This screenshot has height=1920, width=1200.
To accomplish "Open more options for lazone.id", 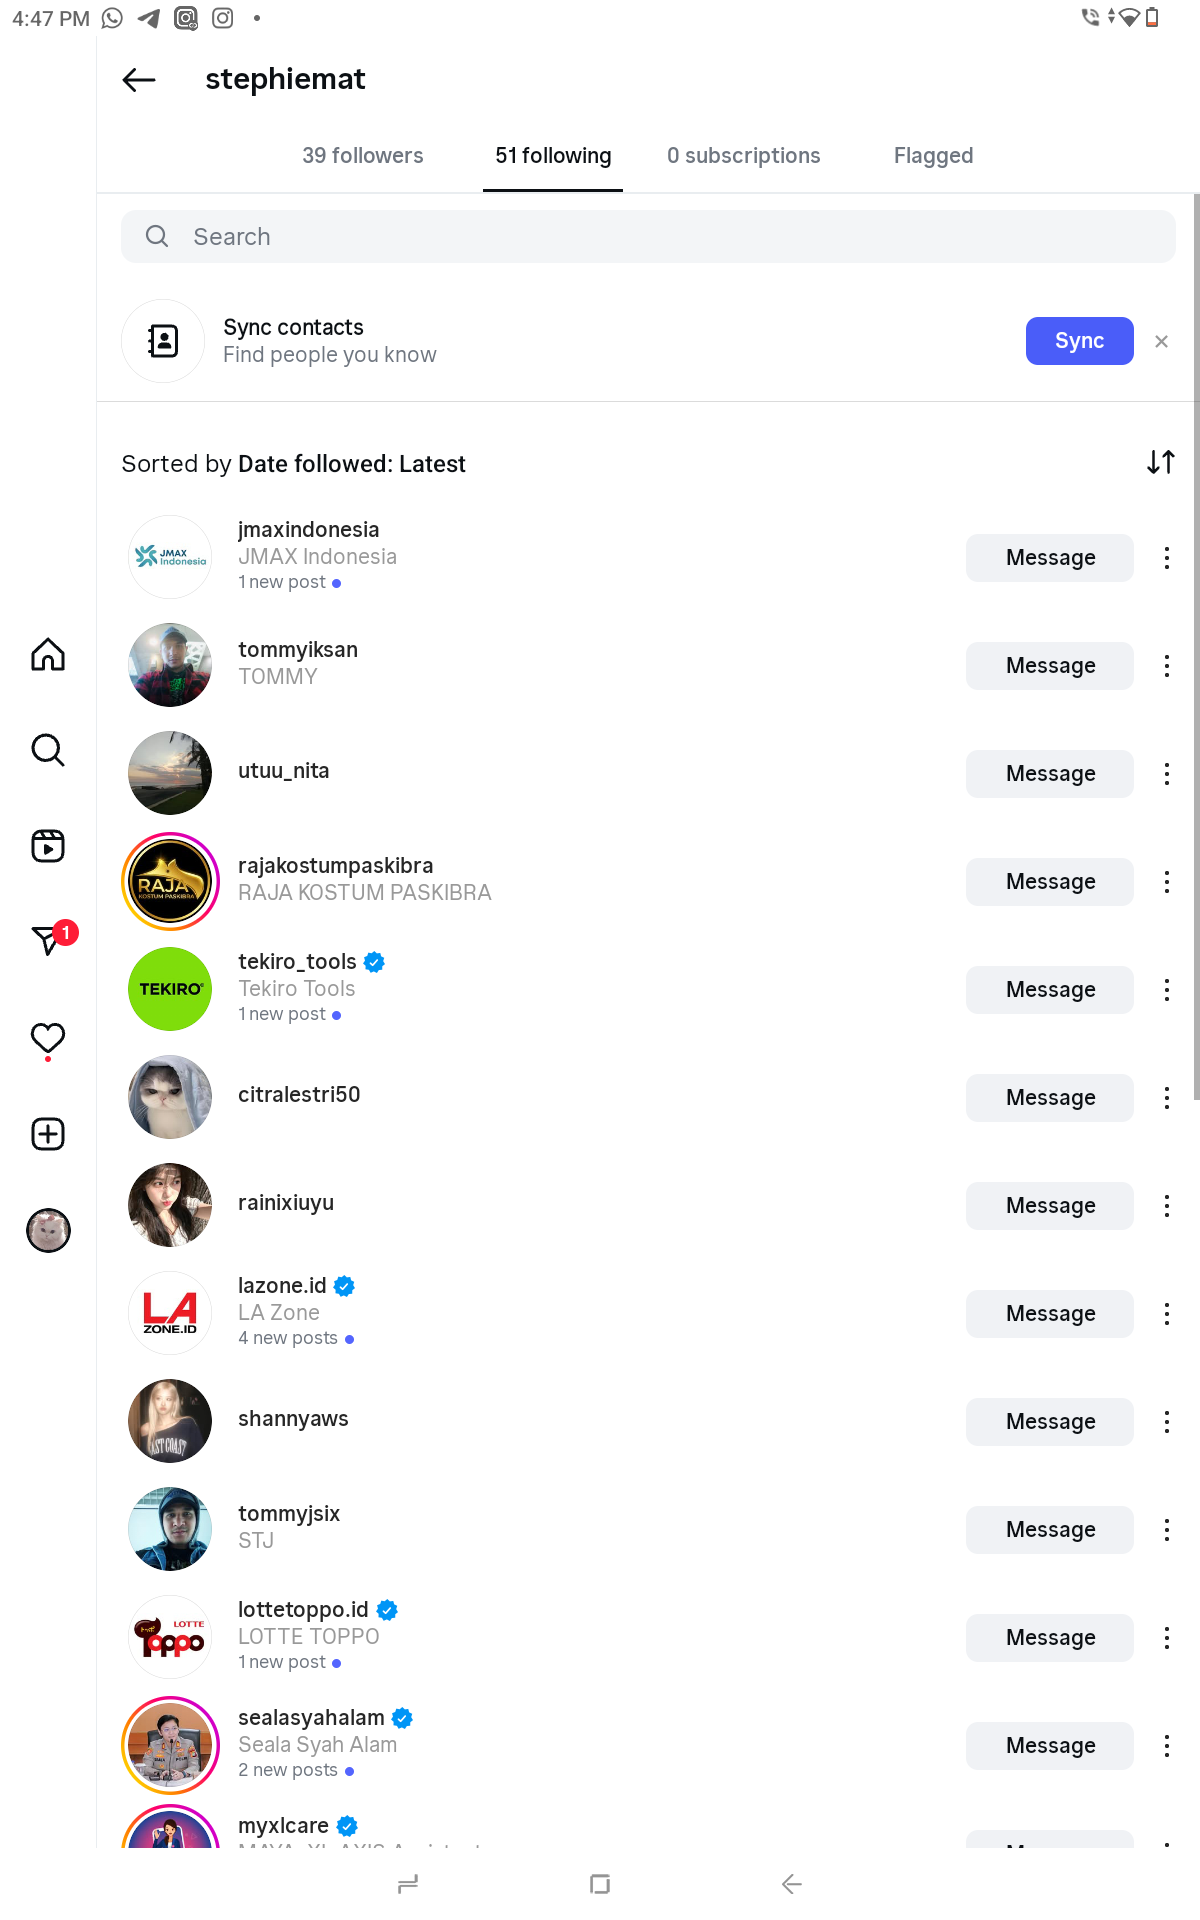I will tap(1166, 1314).
